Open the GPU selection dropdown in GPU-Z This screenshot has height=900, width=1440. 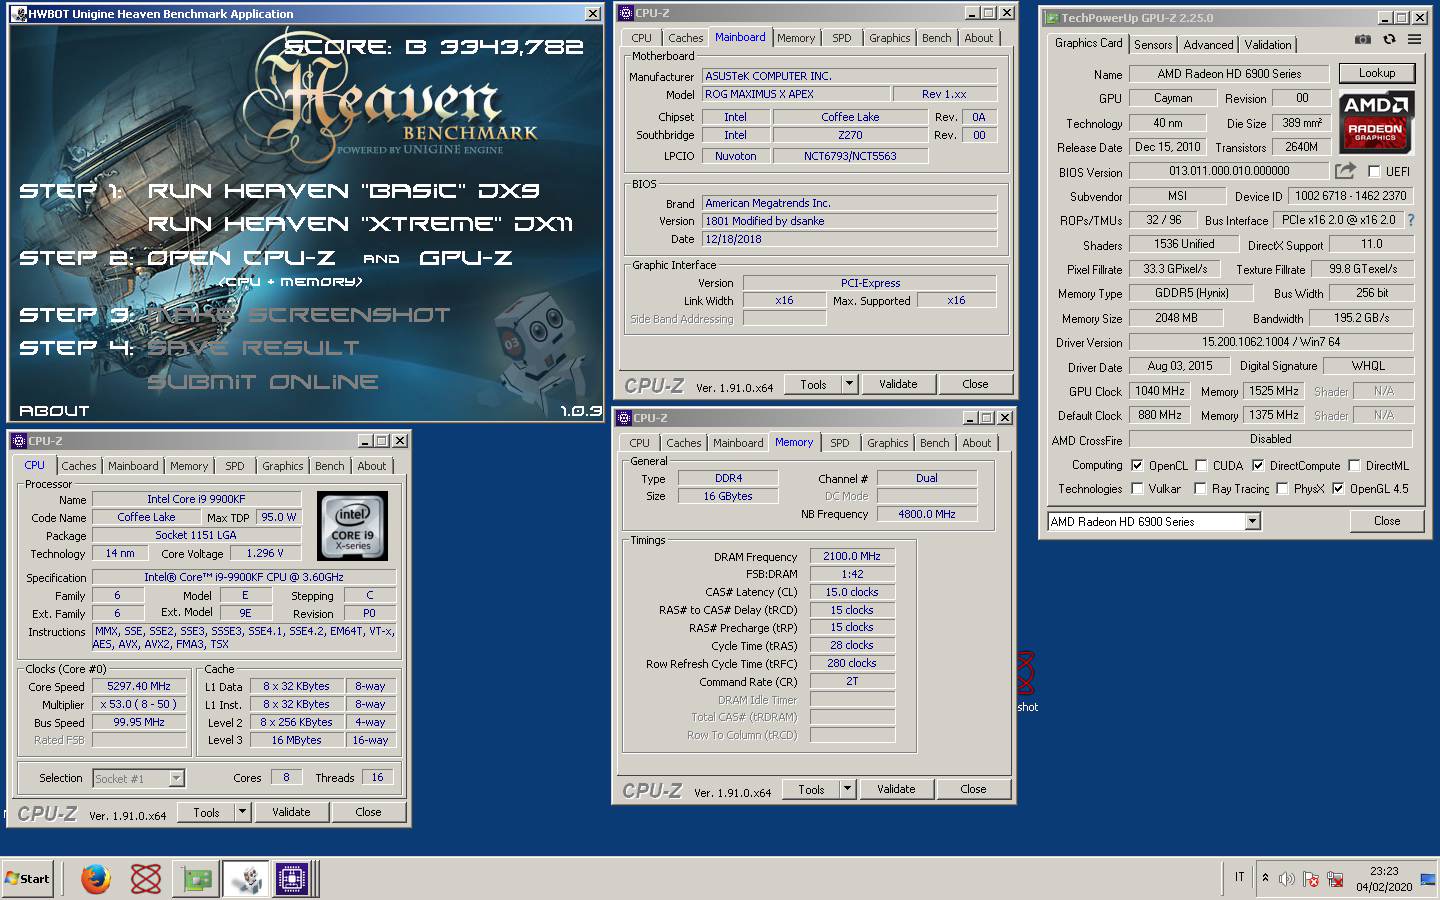[1252, 521]
